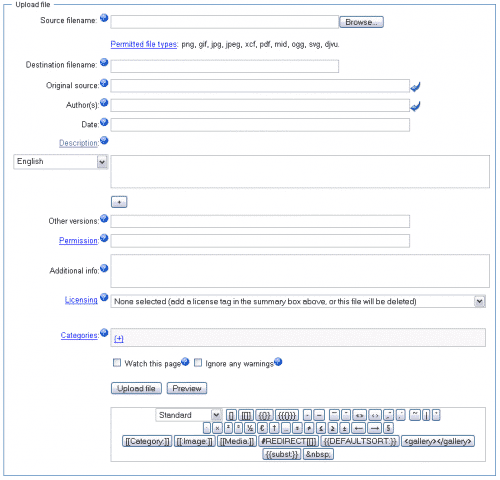Insert the vertical bar | character
Viewport: 500px width, 480px height.
426,415
